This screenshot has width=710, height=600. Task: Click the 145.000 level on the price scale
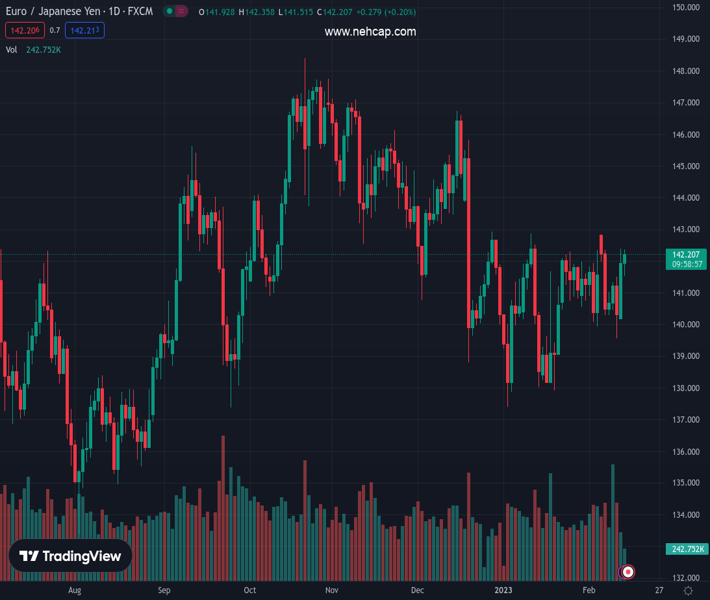pos(685,166)
